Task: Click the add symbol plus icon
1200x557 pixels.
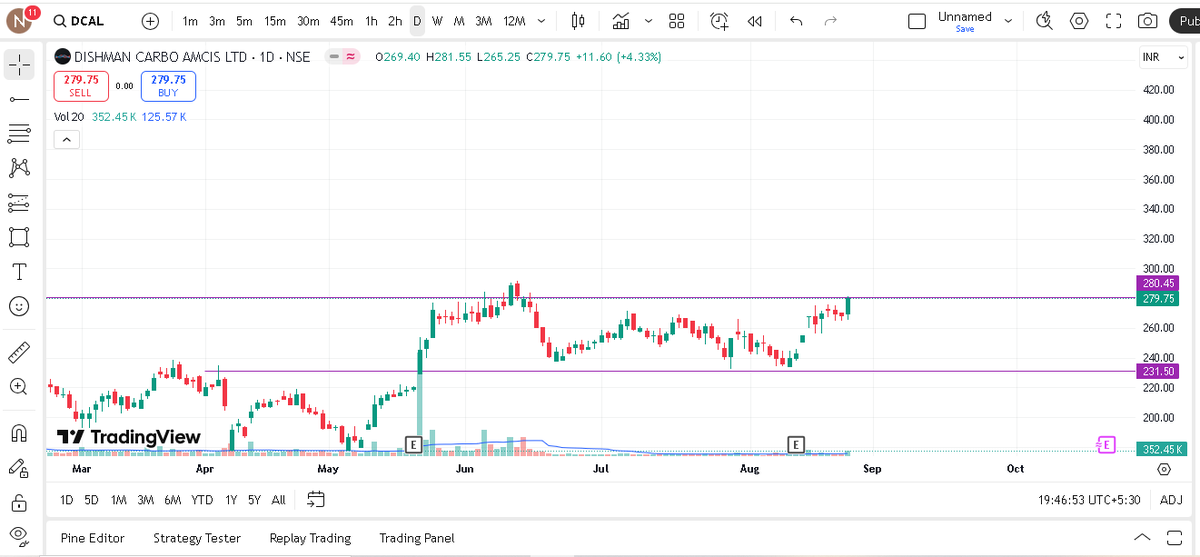Action: coord(150,21)
